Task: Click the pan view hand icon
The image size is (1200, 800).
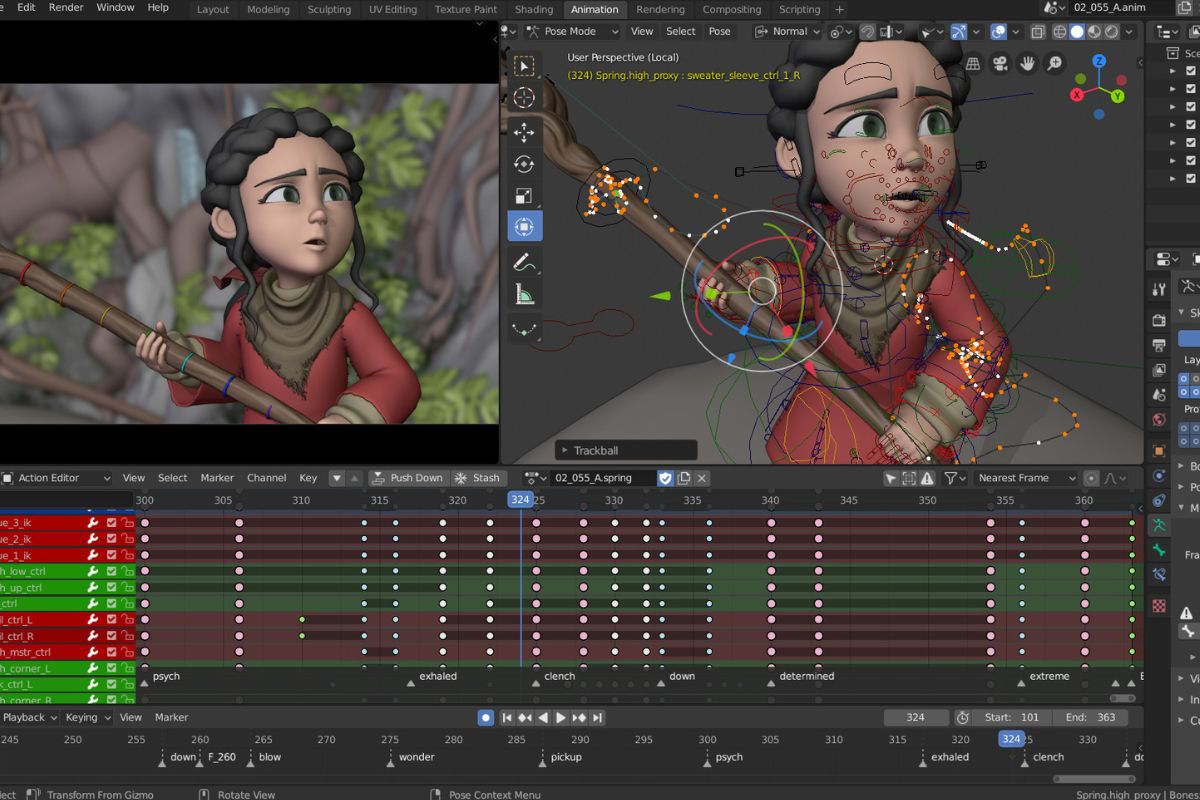Action: click(1027, 64)
